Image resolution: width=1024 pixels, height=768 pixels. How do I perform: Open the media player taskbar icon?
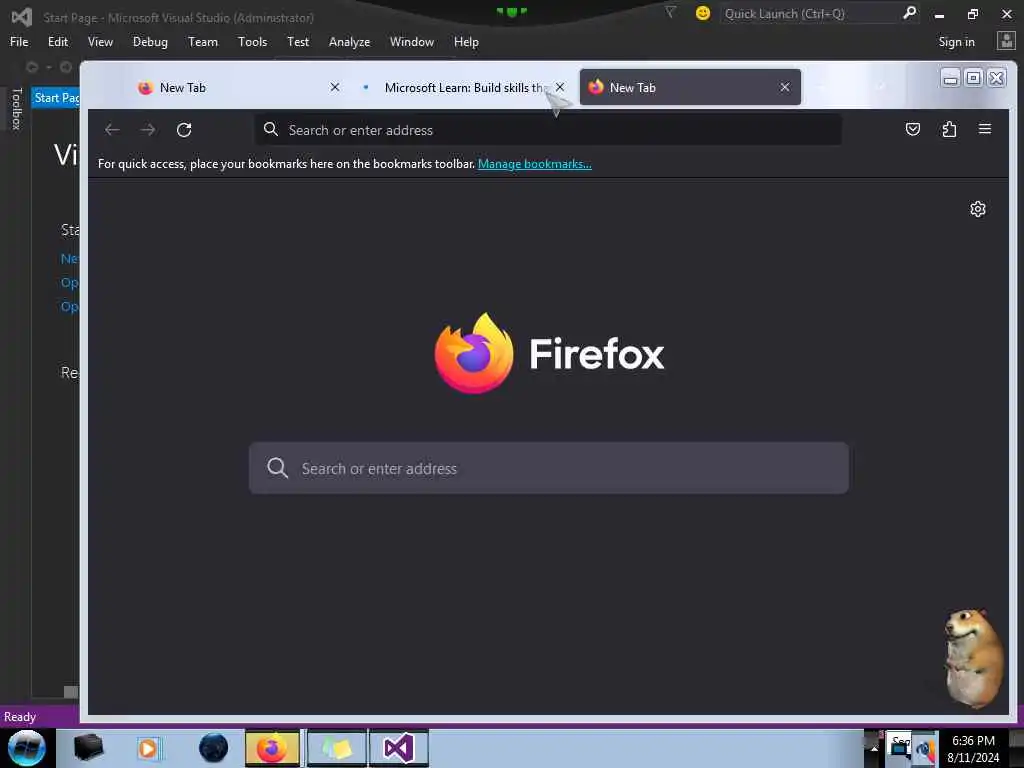148,748
